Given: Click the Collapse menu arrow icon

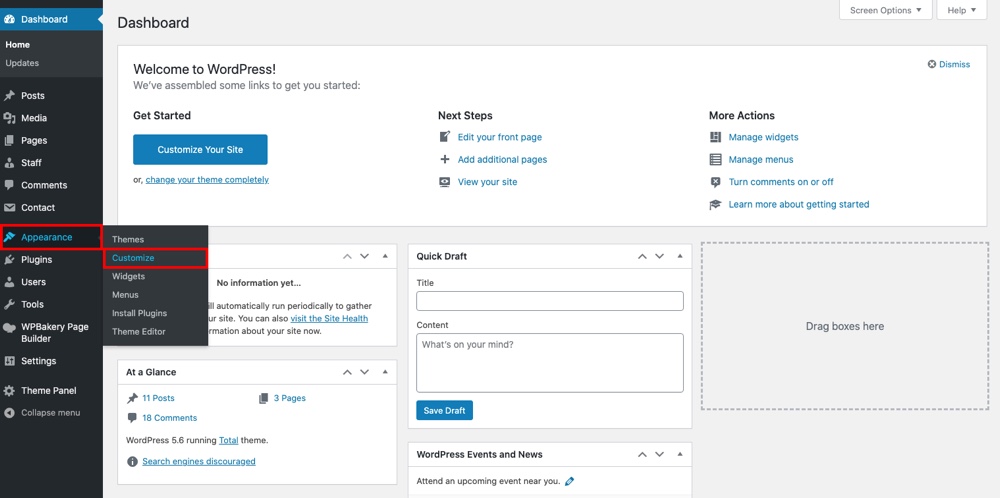Looking at the screenshot, I should (x=9, y=413).
